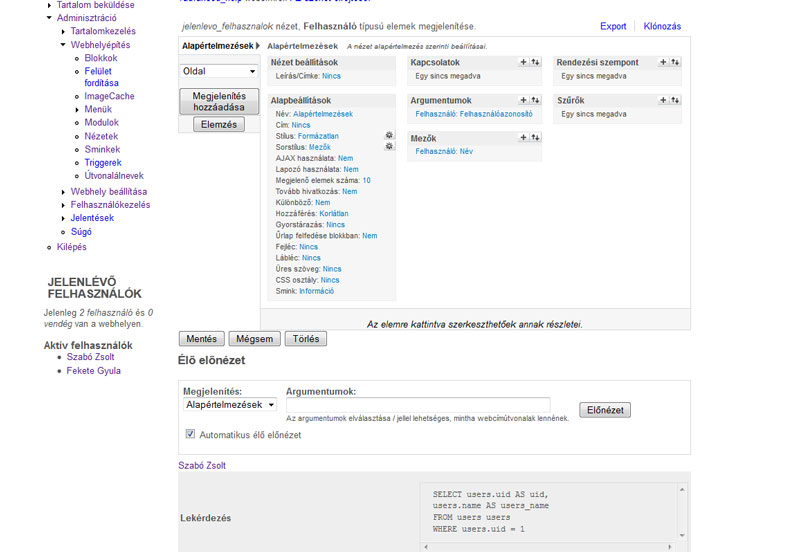The image size is (800, 552).
Task: Collapse the Webhelyépítés menu tree
Action: [62, 45]
